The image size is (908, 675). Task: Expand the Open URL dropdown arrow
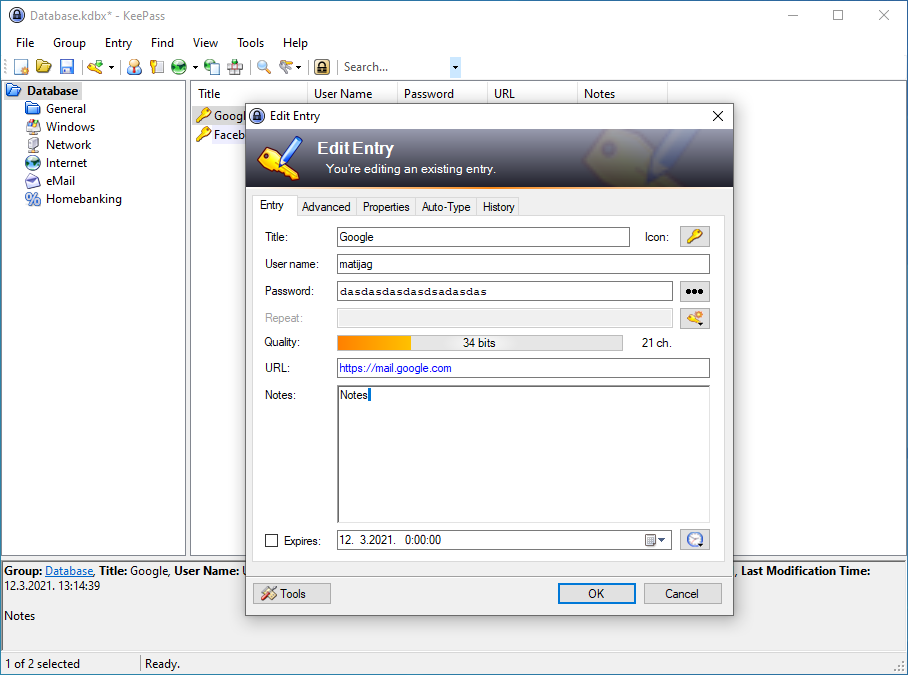click(x=195, y=68)
